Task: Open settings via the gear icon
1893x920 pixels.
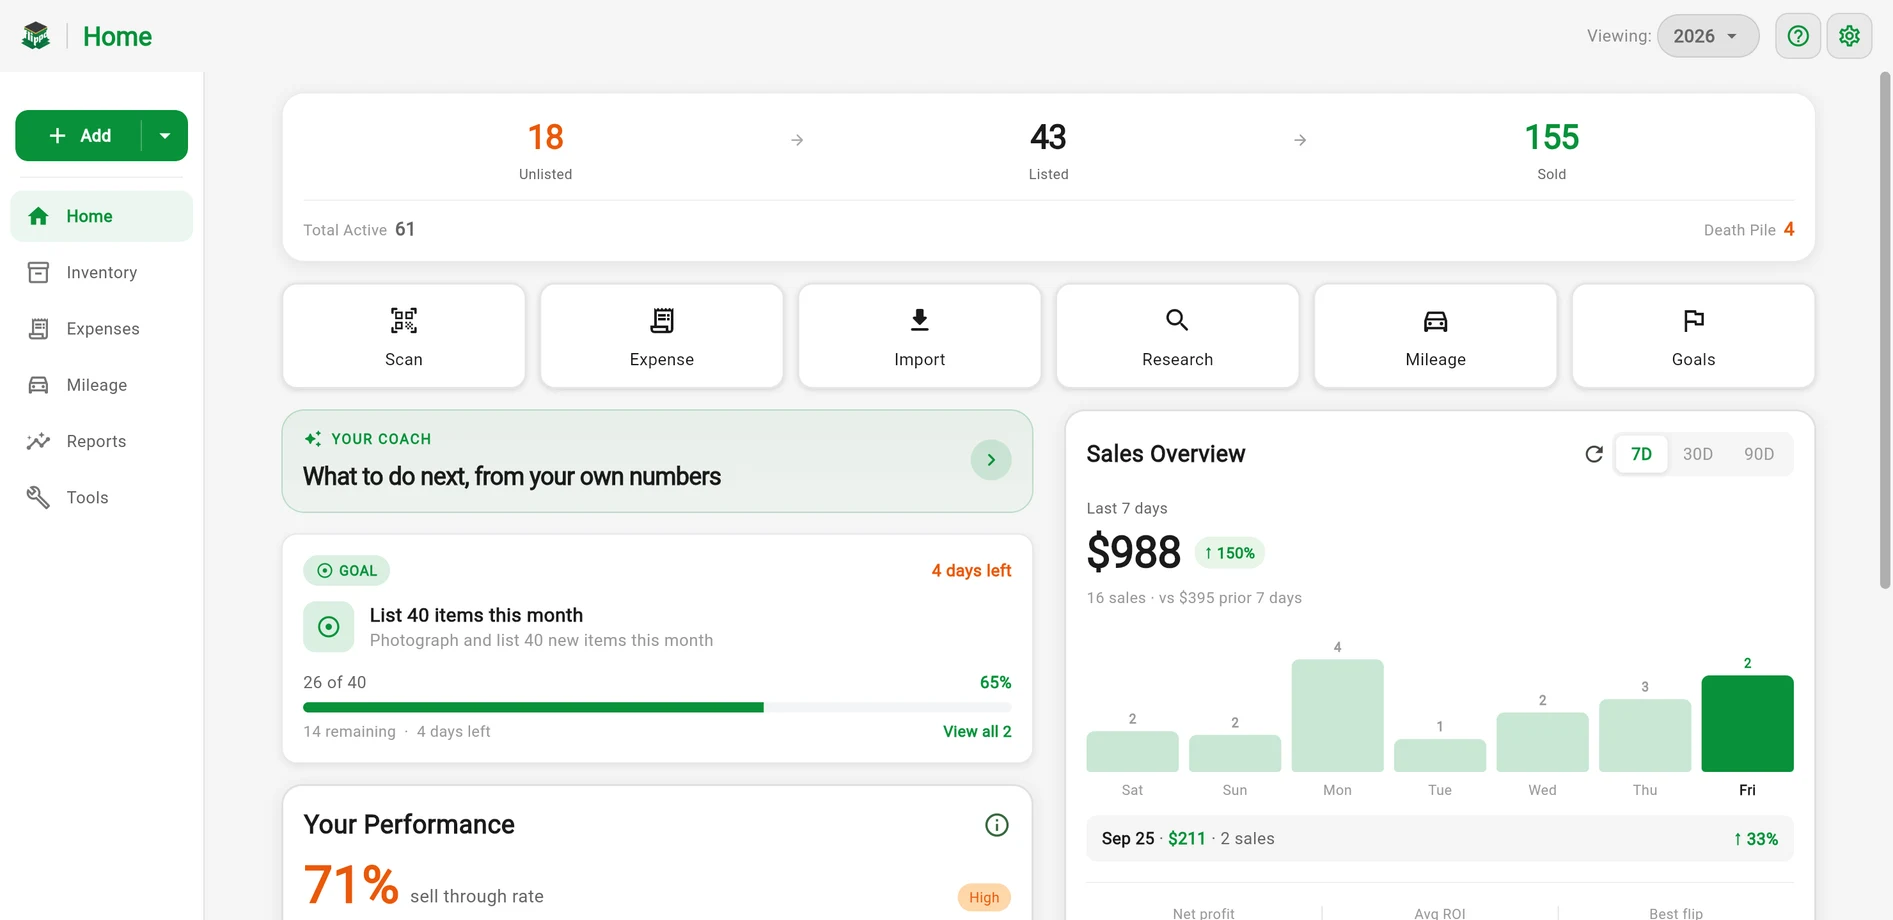Action: point(1849,36)
